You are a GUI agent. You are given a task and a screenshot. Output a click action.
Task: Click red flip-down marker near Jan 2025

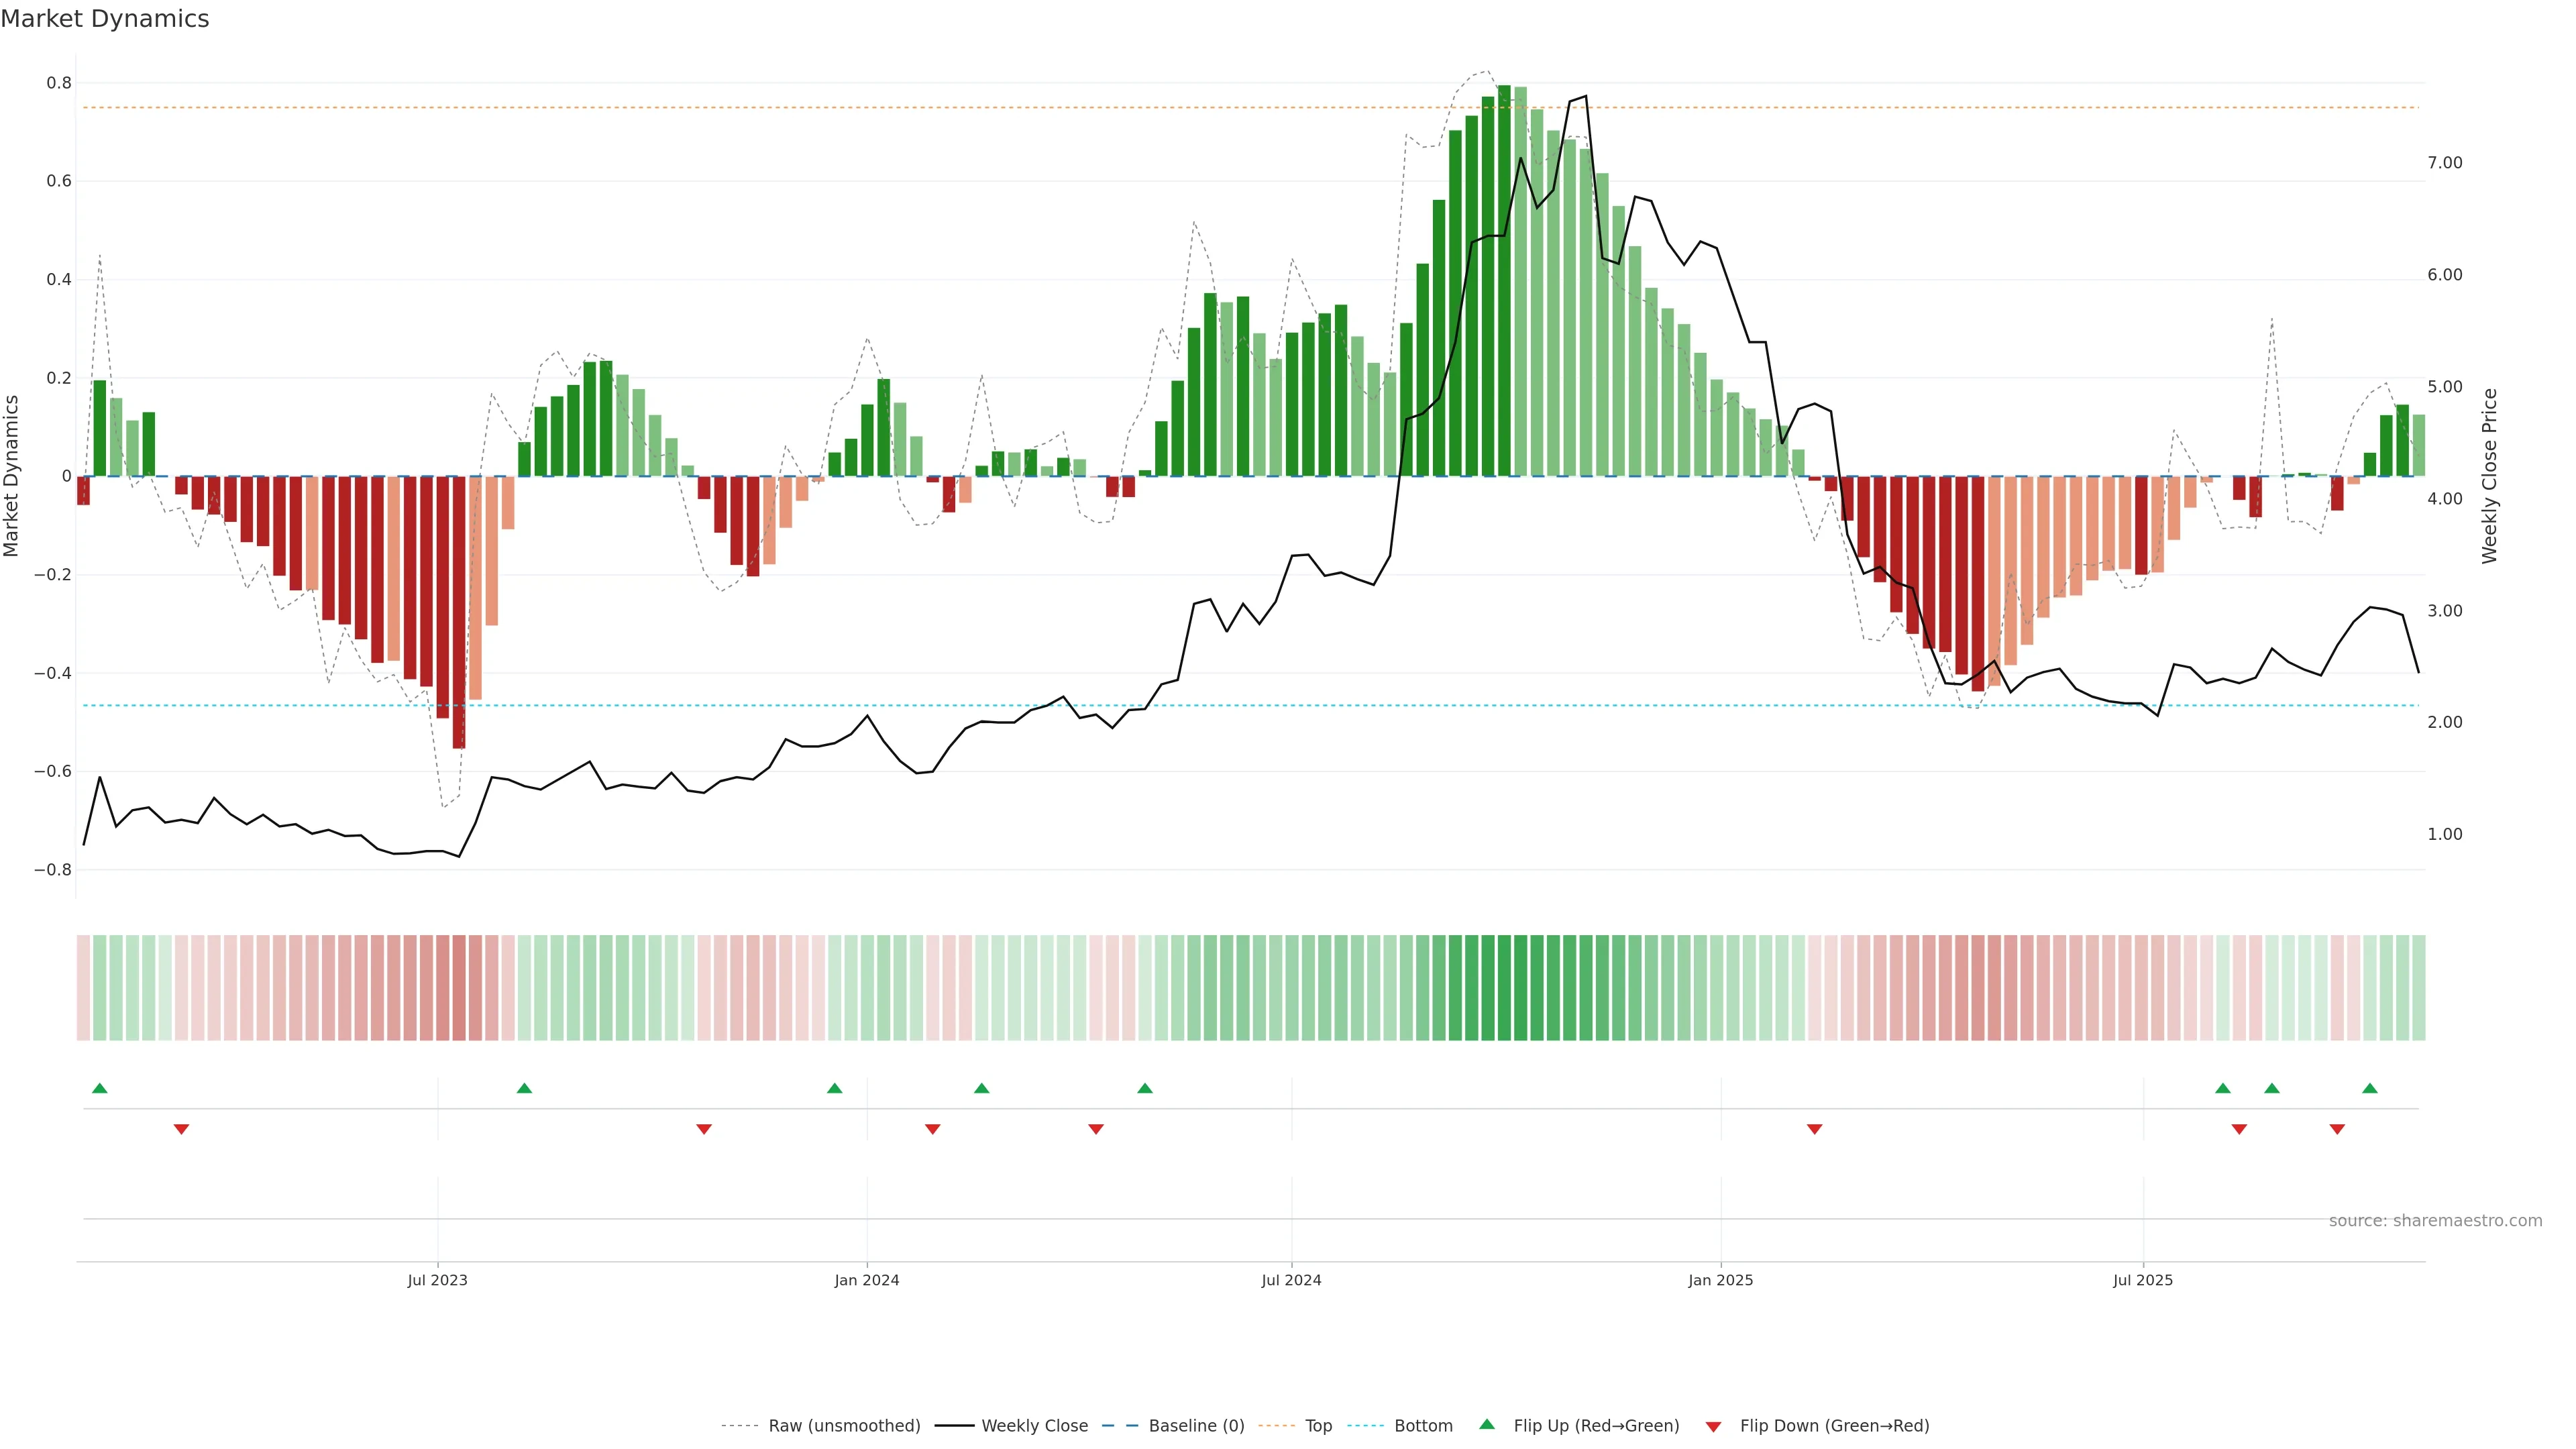pyautogui.click(x=1814, y=1129)
